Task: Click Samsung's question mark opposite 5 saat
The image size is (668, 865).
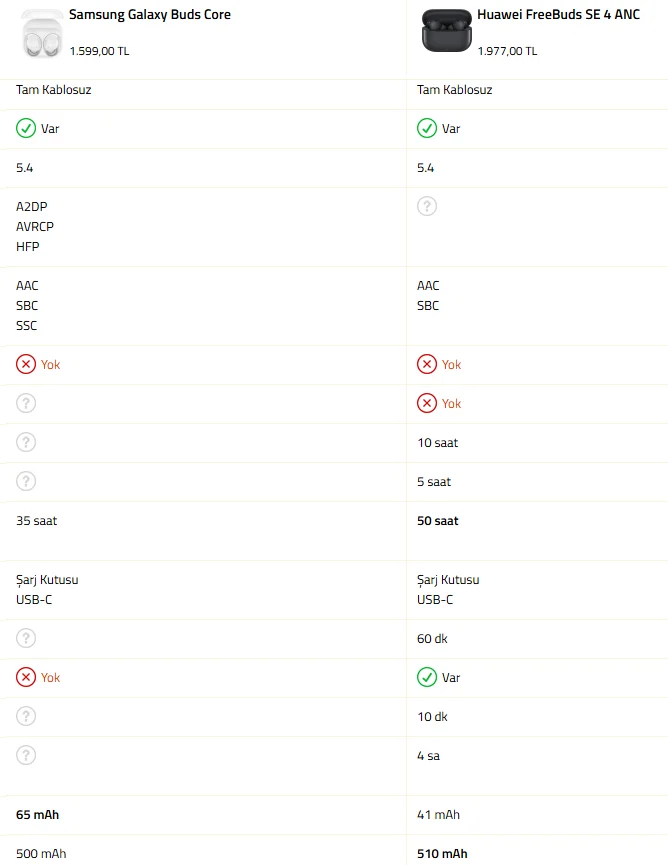Action: click(26, 481)
